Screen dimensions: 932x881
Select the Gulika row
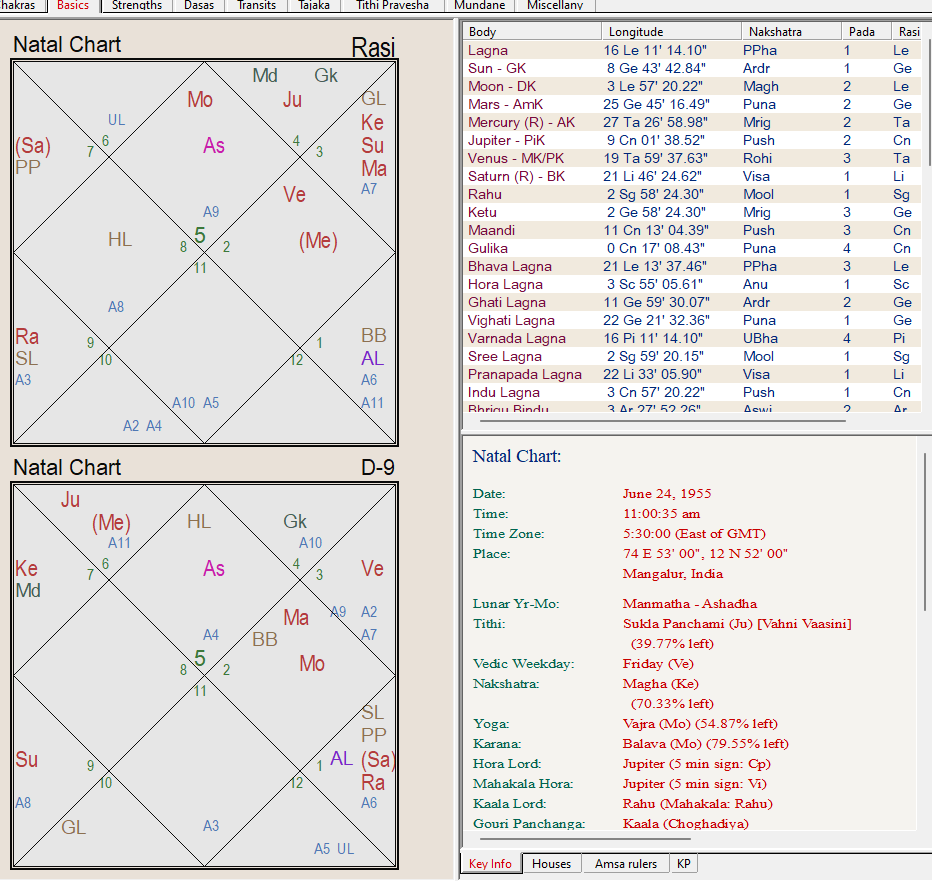[692, 248]
